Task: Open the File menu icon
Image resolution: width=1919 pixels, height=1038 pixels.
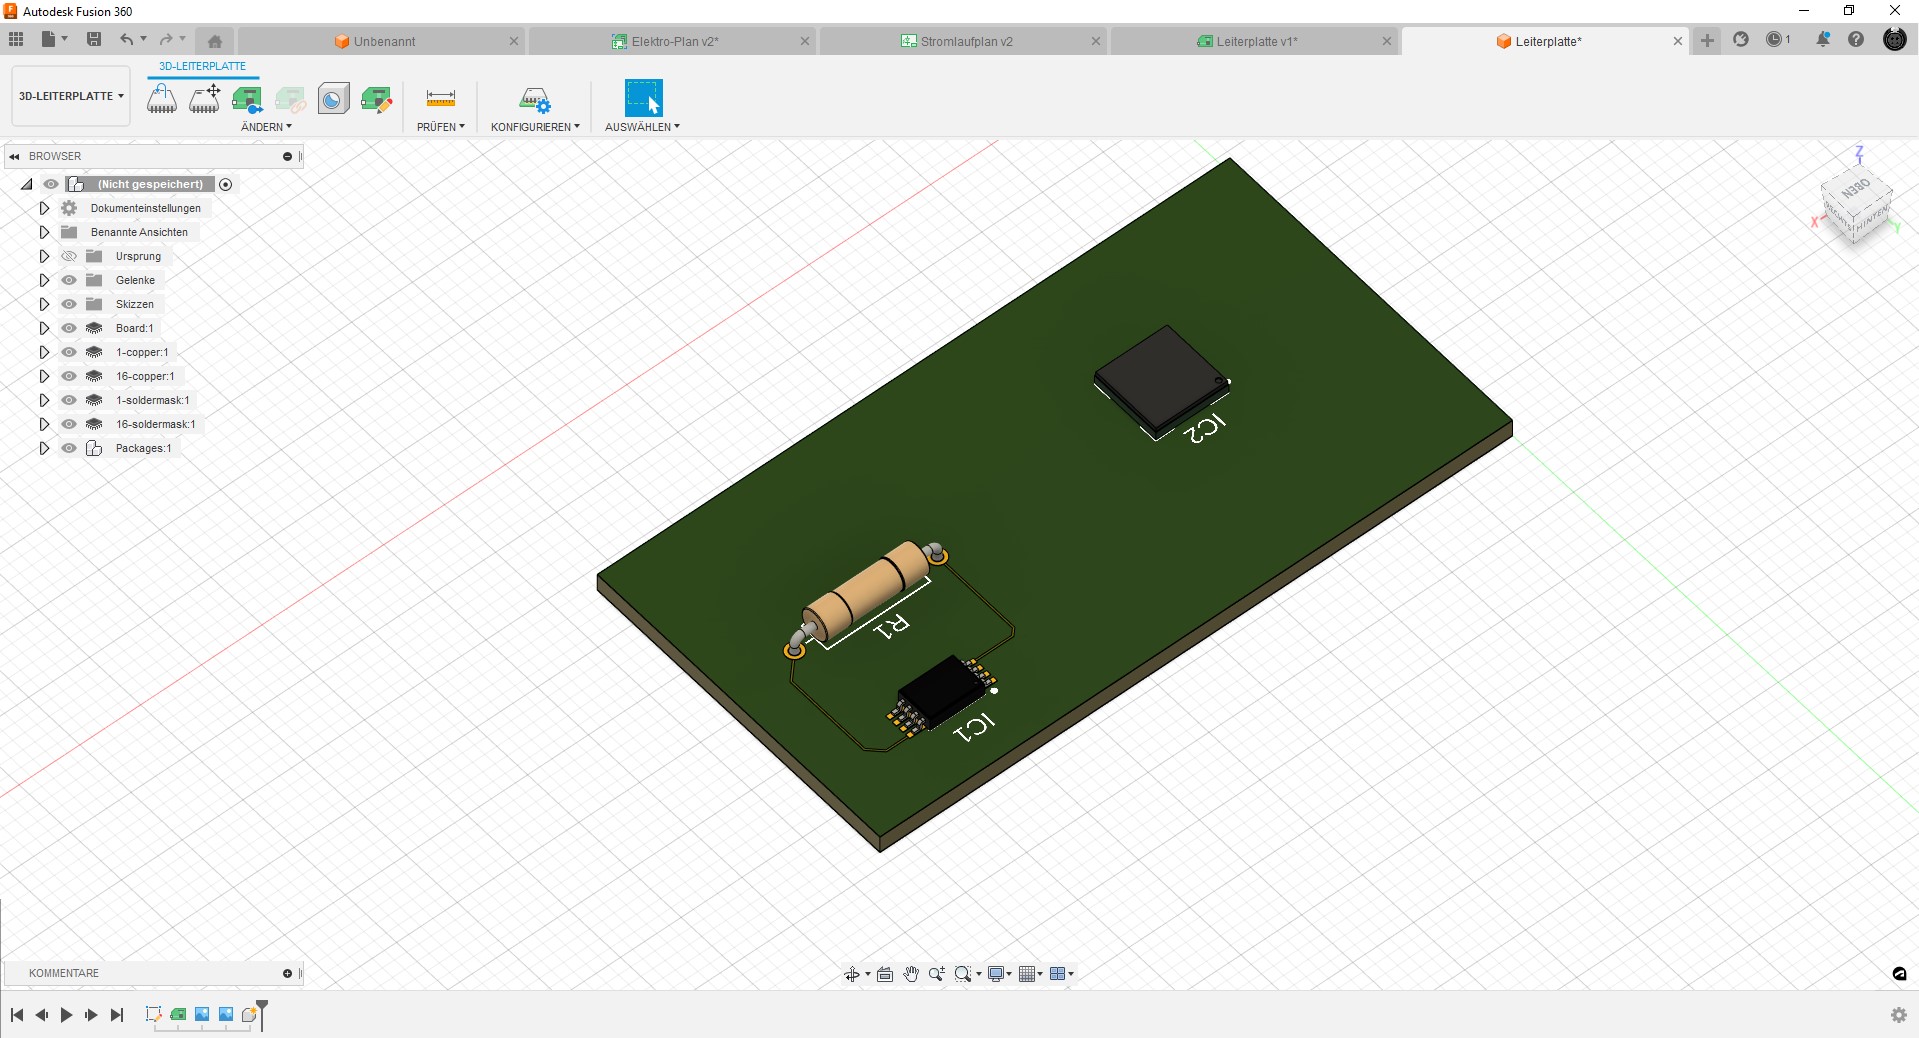Action: 48,39
